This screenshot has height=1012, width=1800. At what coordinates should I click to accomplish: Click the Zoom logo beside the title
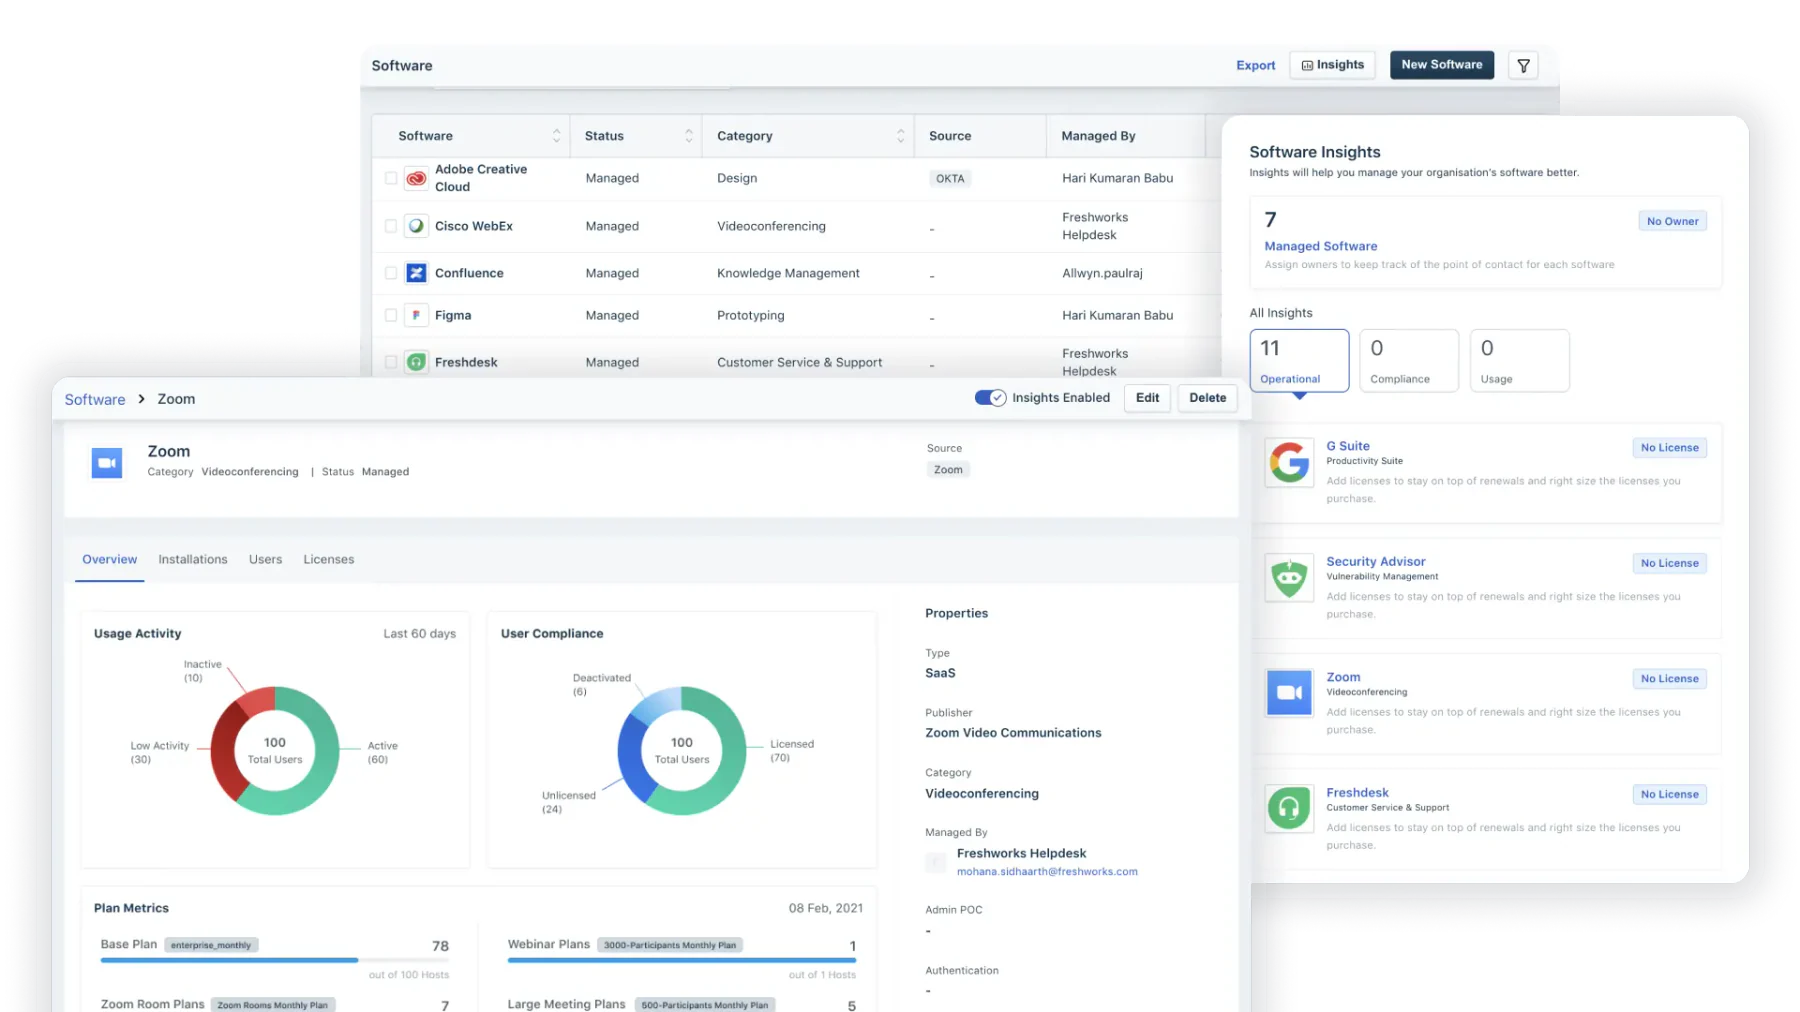[x=107, y=463]
